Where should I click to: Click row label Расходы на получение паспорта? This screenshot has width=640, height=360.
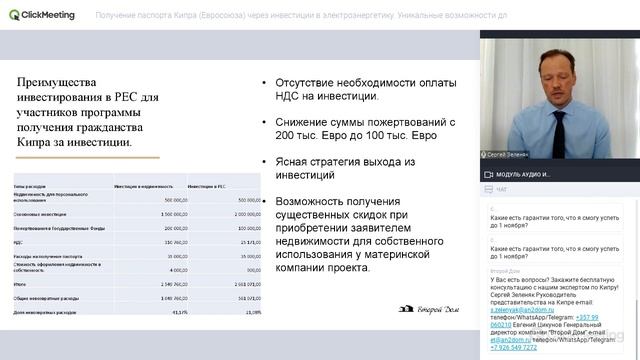coord(48,257)
